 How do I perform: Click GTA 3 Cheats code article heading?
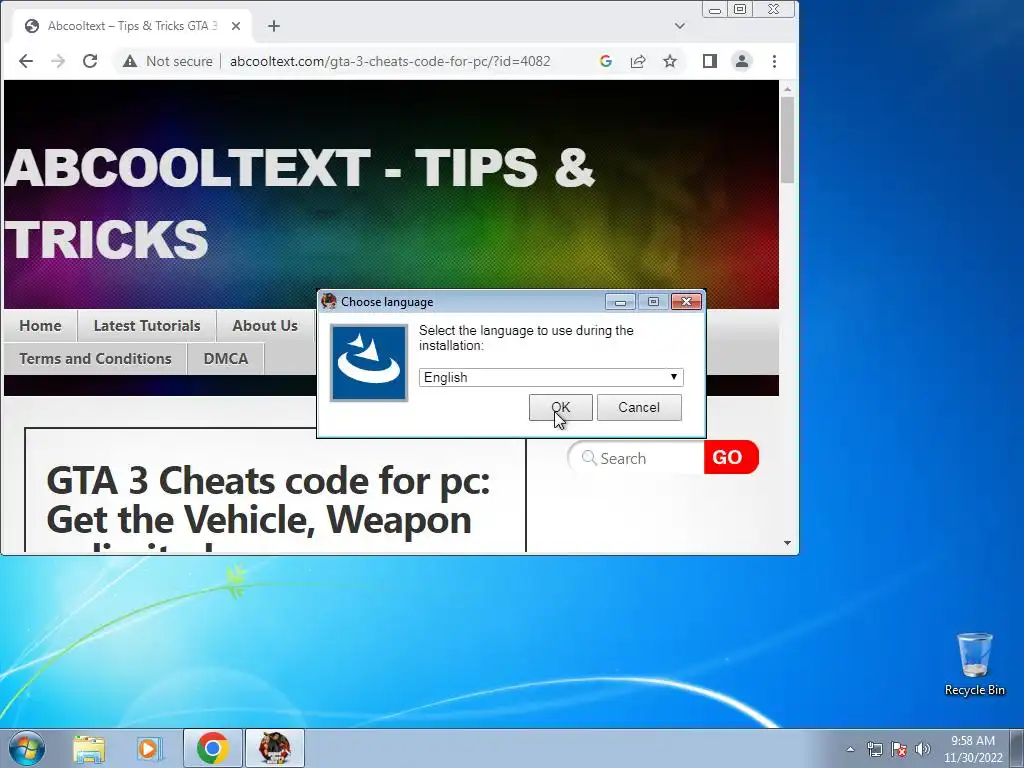(268, 509)
